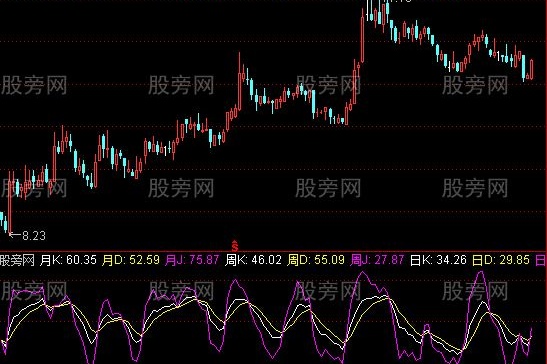Click the 日D: 29.85 indicator value
547x364 pixels.
pos(501,260)
